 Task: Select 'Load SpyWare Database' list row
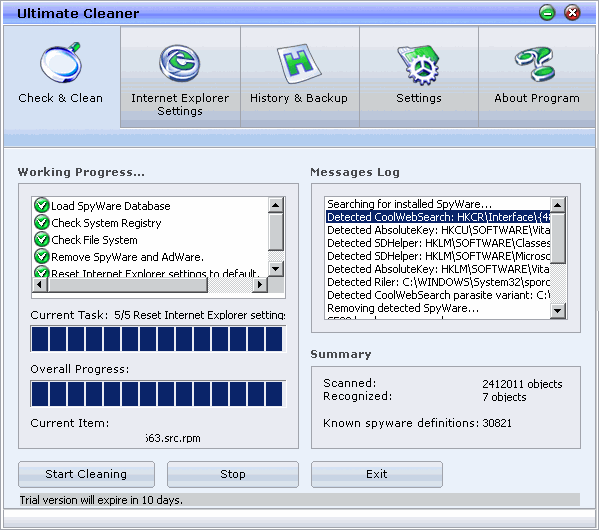(151, 206)
